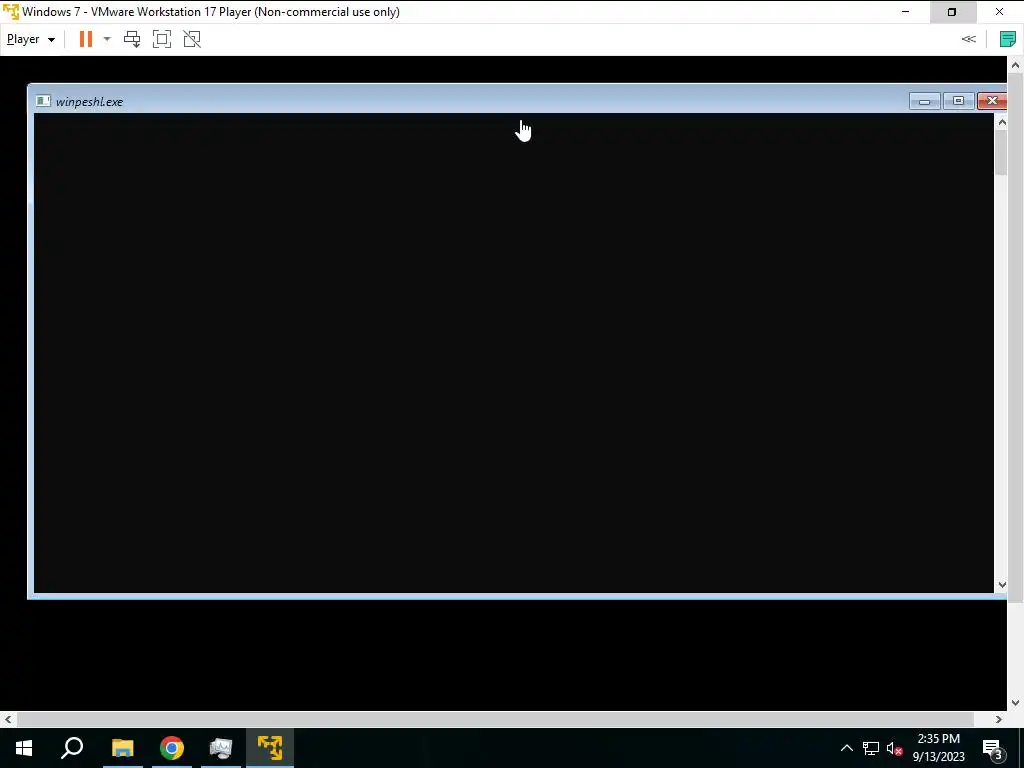
Task: Click the VMware viewport scroll up arrow
Action: tap(1015, 65)
